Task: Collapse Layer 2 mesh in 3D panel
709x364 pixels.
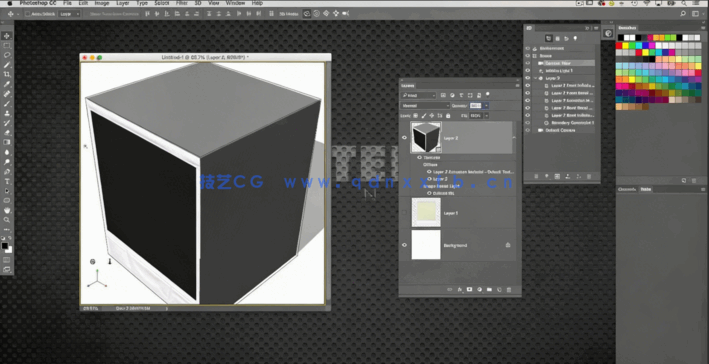Action: (x=536, y=78)
